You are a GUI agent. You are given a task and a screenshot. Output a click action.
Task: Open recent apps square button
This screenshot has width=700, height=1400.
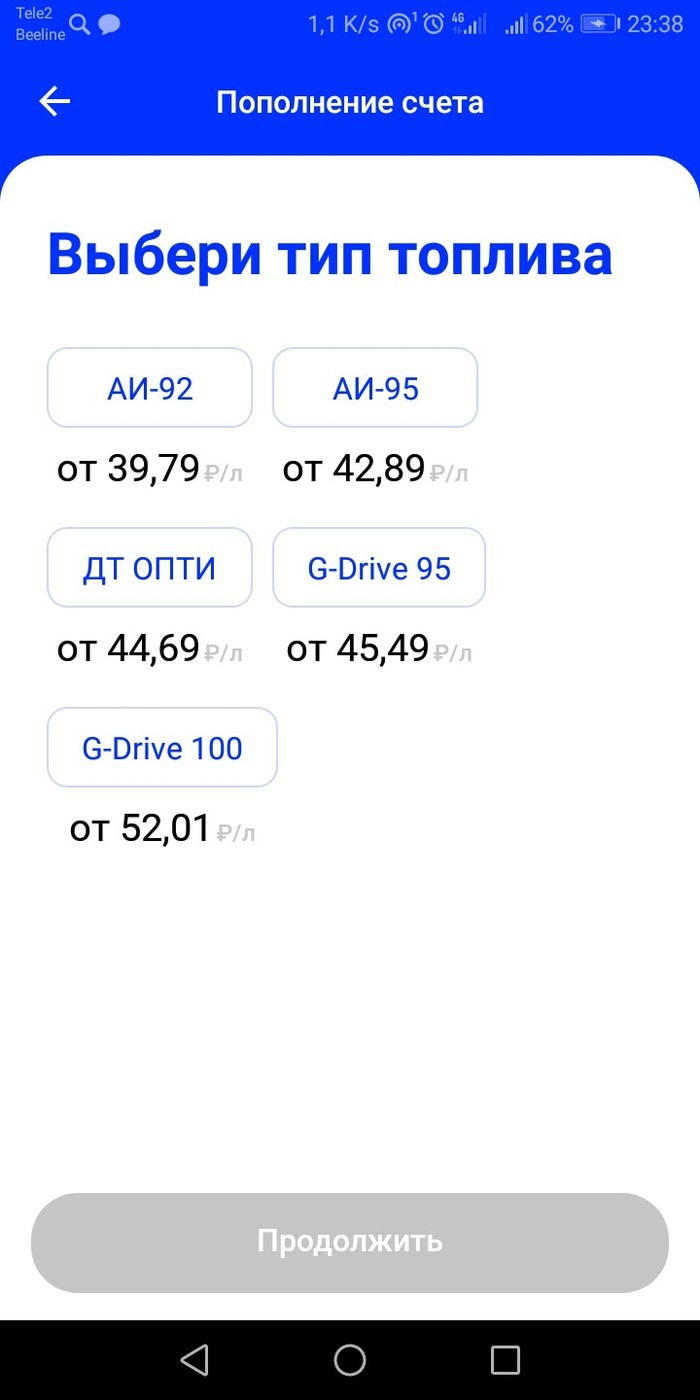505,1359
